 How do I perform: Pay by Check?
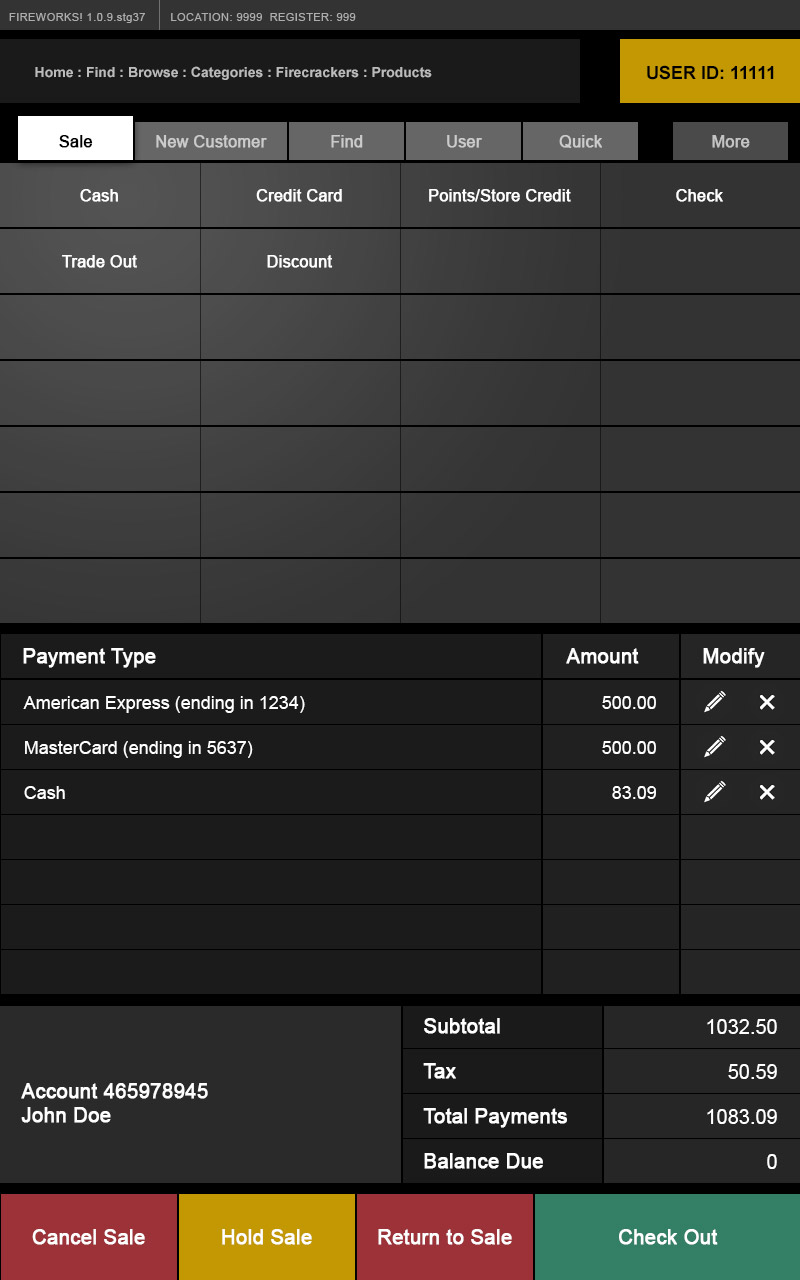tap(699, 196)
